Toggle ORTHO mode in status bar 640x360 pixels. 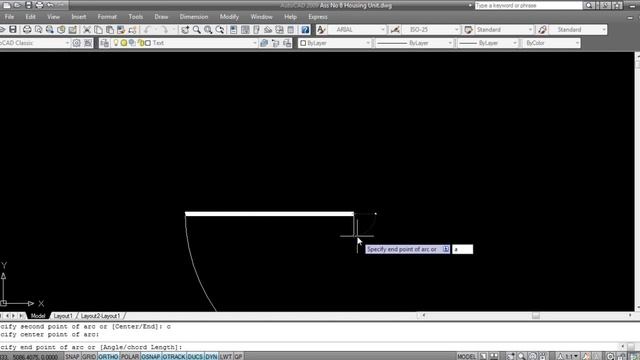(108, 356)
